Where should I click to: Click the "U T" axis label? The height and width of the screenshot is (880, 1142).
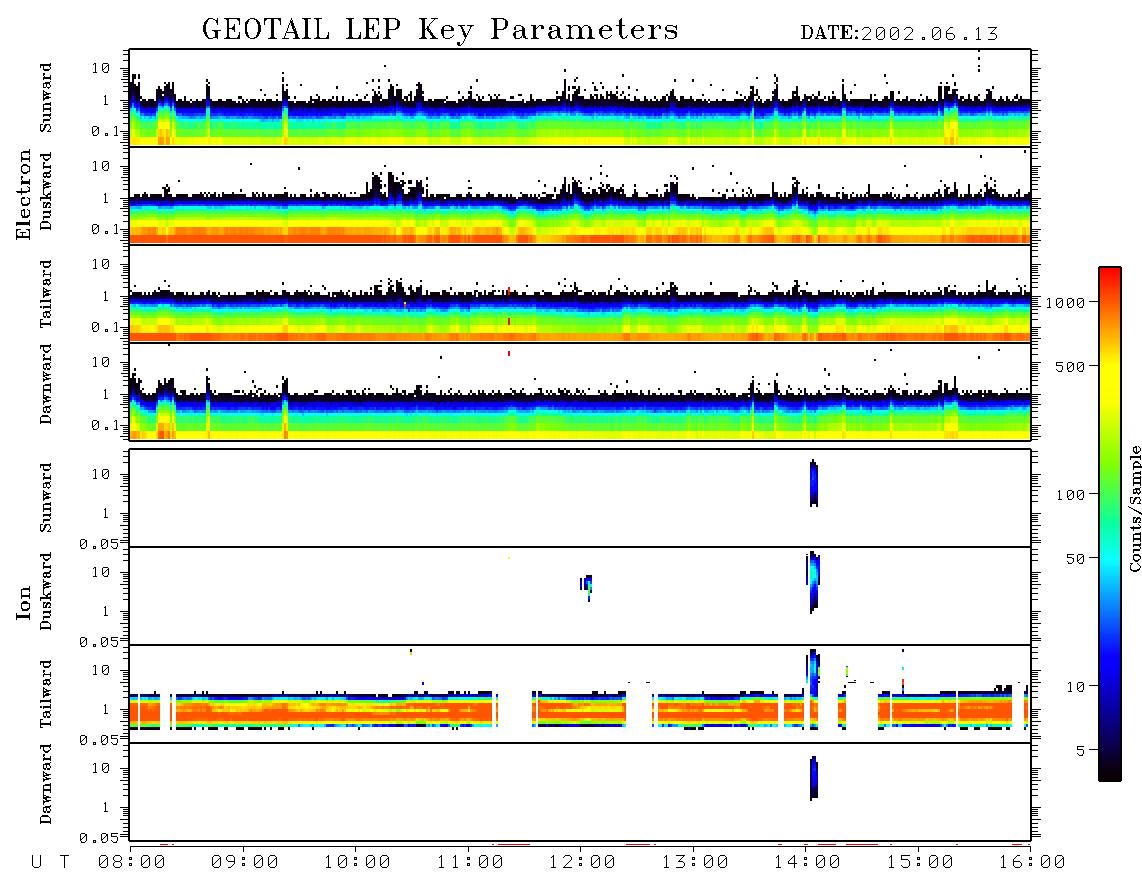click(x=50, y=863)
